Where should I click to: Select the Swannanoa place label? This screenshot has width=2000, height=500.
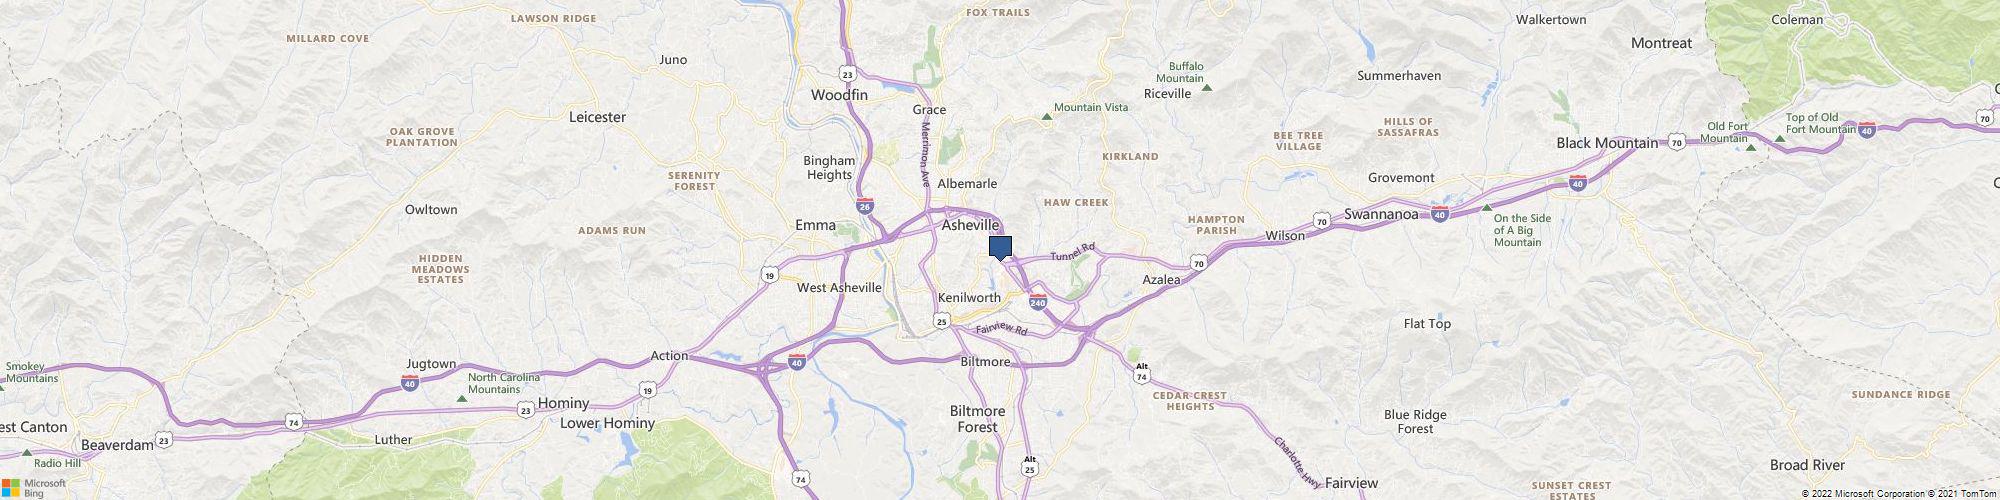1382,214
